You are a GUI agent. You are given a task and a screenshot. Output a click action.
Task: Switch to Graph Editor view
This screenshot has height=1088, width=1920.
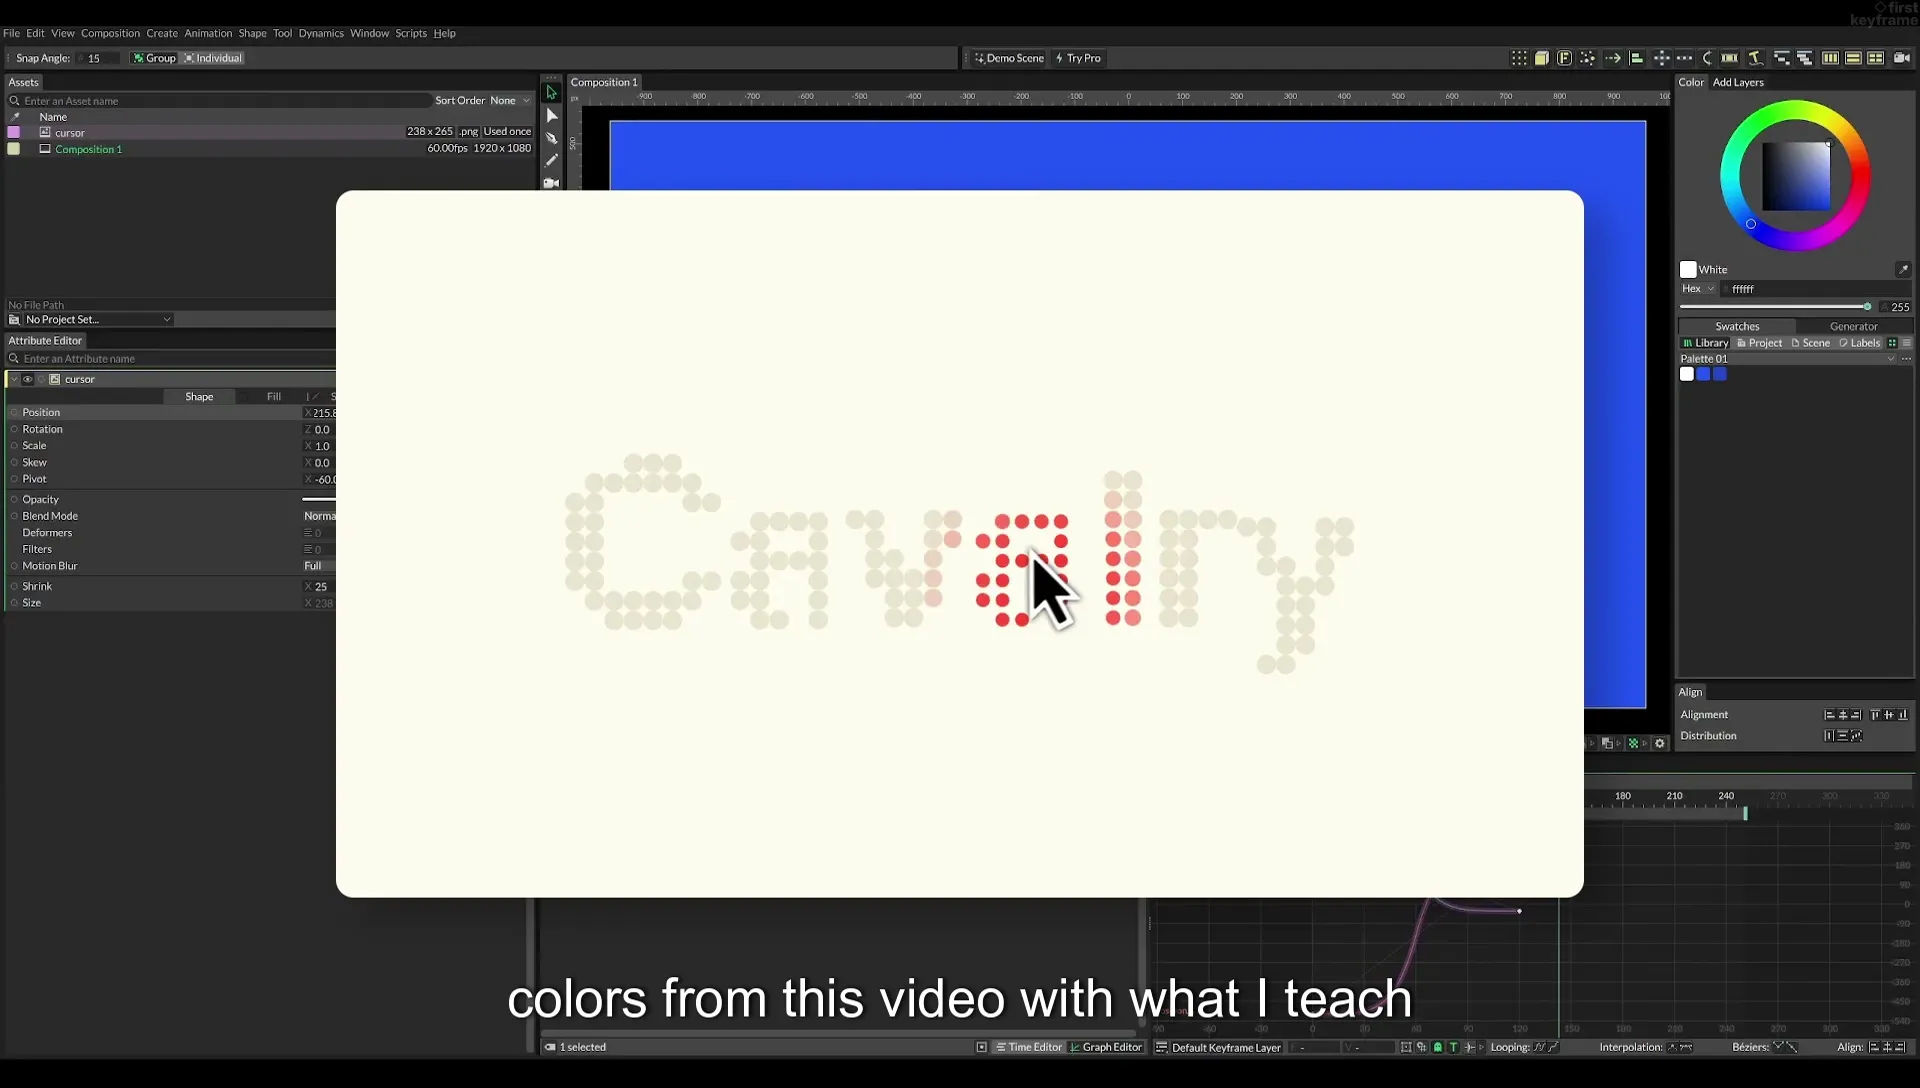click(x=1106, y=1048)
